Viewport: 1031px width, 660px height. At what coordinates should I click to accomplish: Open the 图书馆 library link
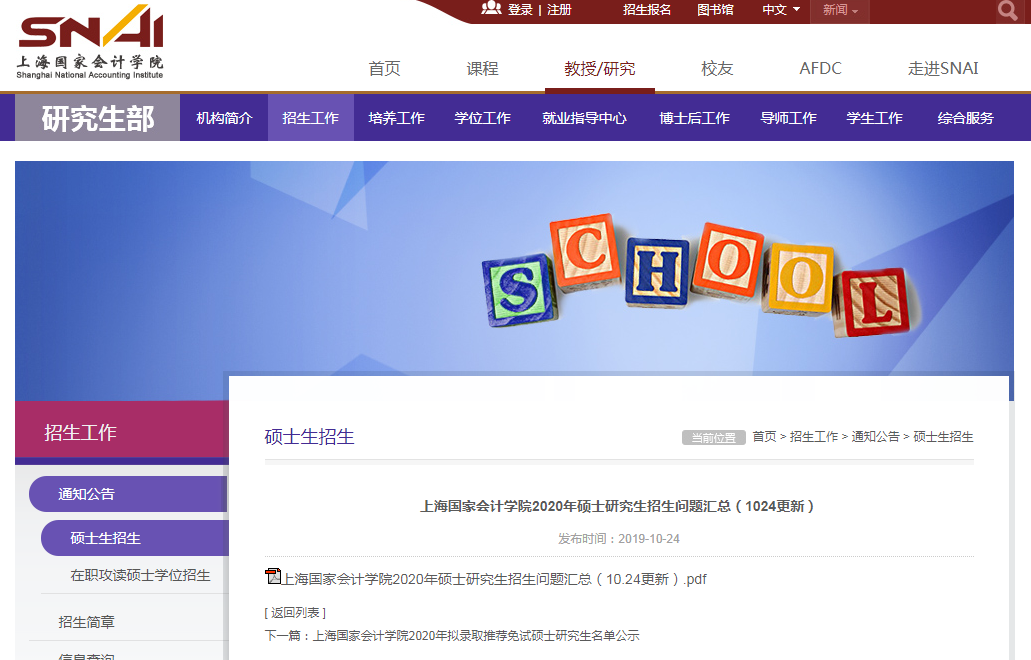click(x=714, y=10)
